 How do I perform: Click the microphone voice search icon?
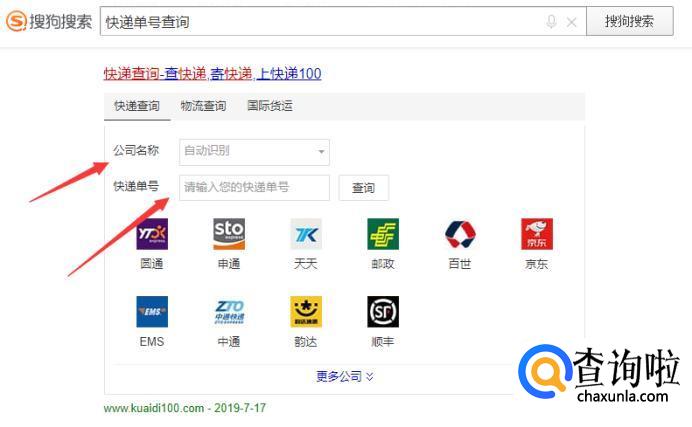(551, 21)
